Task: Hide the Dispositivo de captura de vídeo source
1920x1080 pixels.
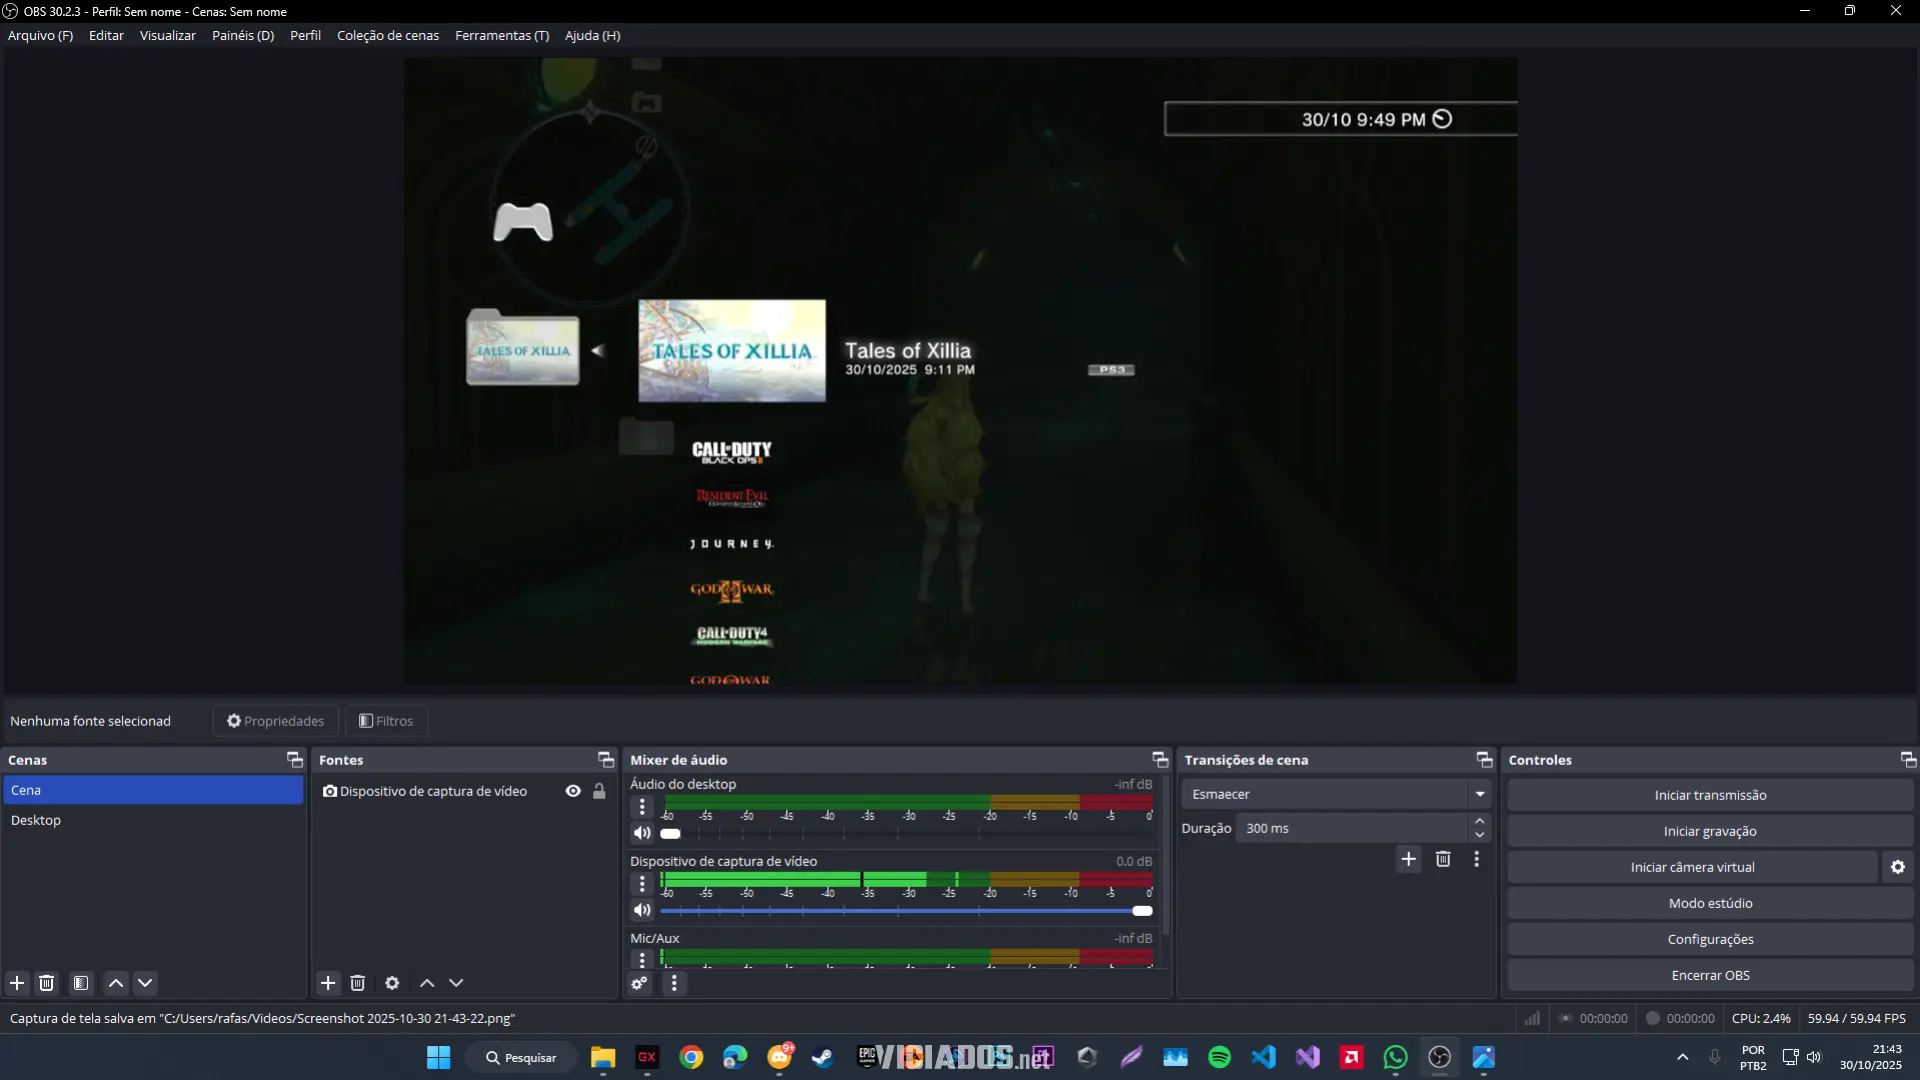Action: click(573, 791)
